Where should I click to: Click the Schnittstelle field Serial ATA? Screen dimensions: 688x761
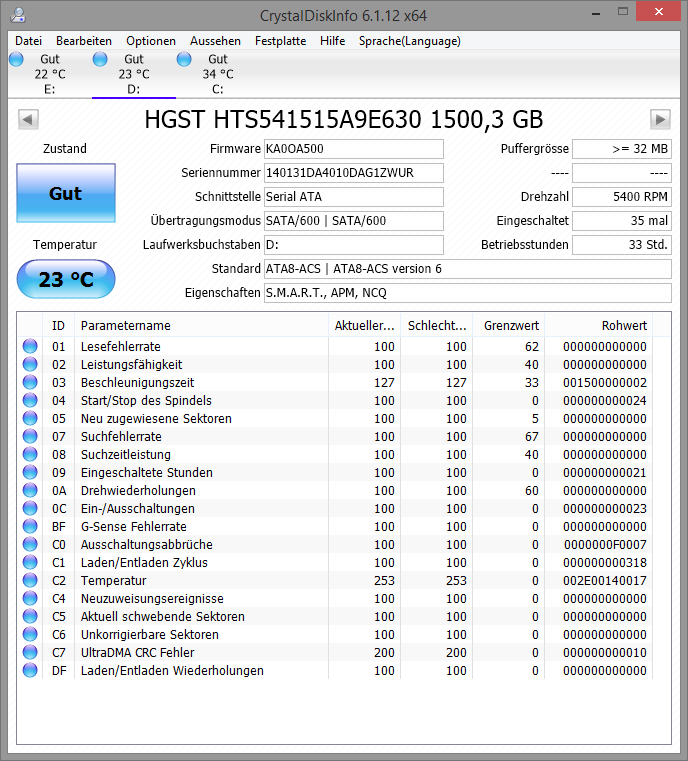[354, 197]
